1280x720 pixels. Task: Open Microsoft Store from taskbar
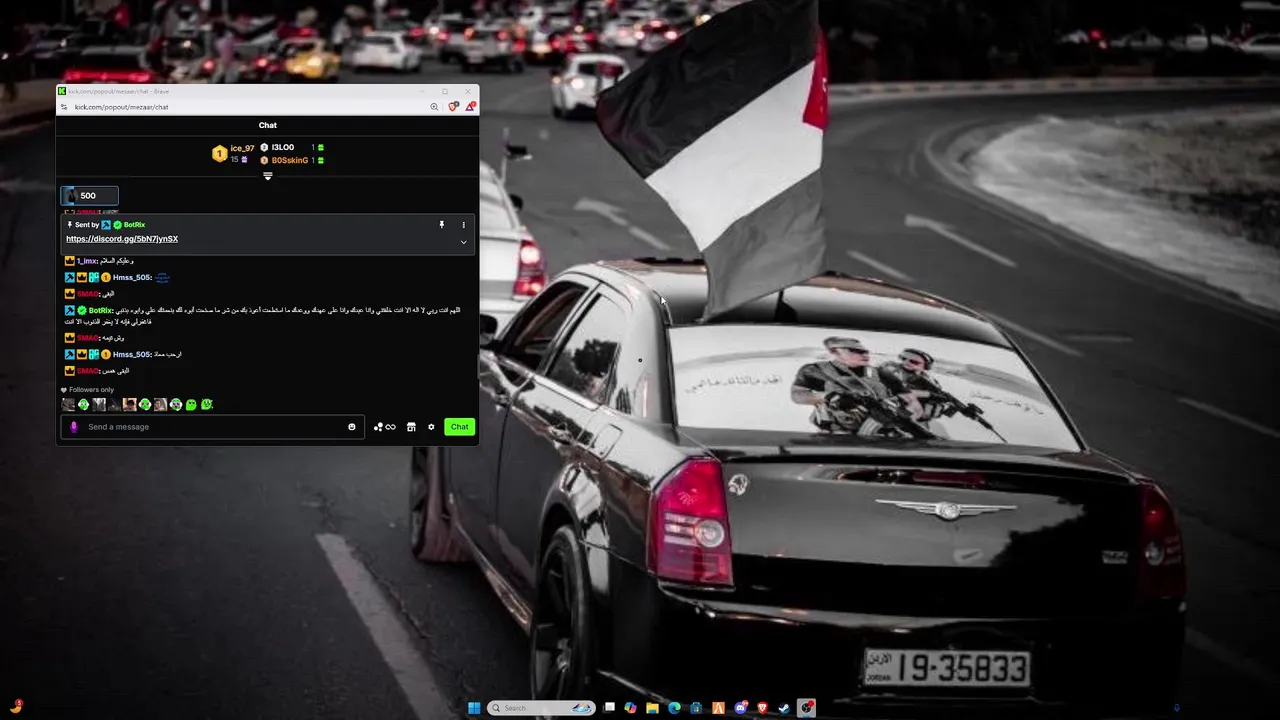(x=696, y=708)
